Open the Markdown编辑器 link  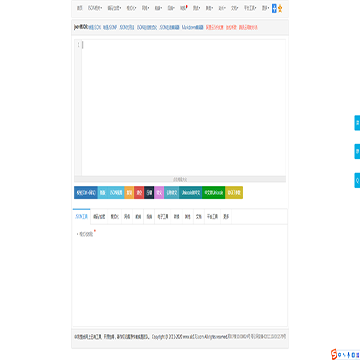tap(193, 28)
